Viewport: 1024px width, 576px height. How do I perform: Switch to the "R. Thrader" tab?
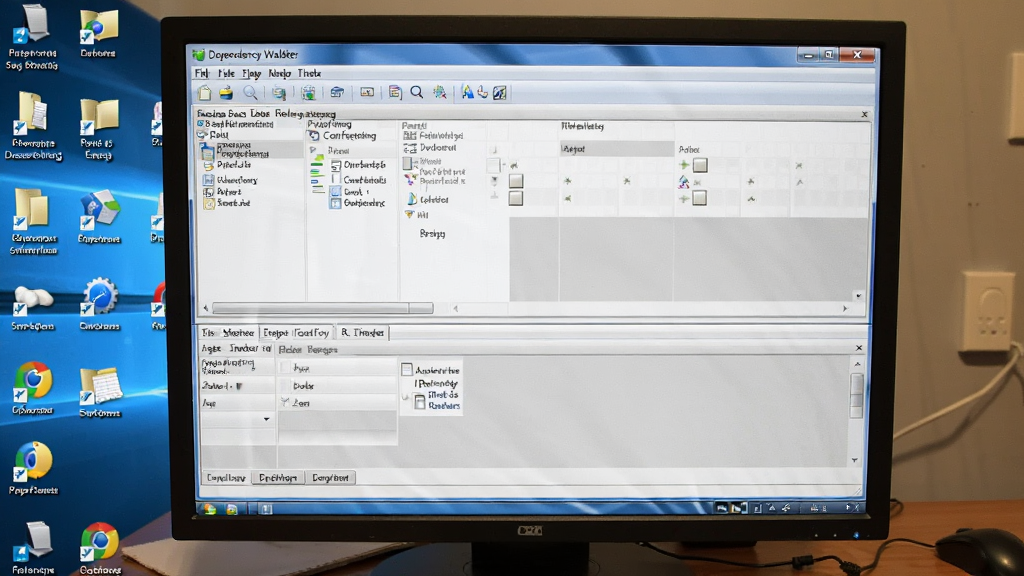[x=362, y=333]
